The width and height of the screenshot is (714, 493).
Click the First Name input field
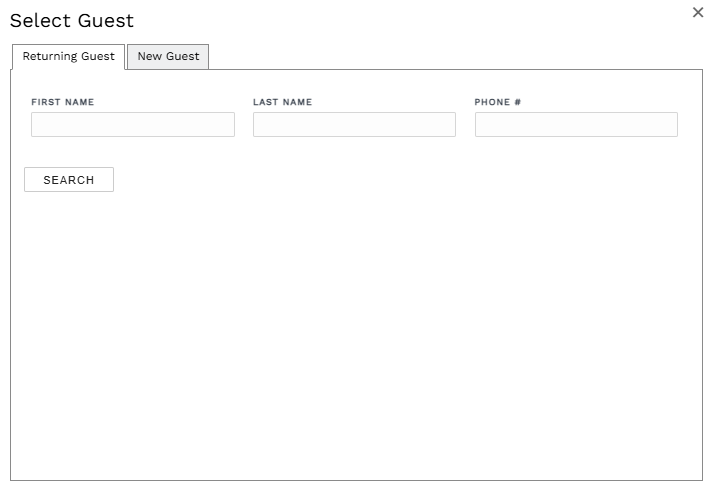click(133, 124)
